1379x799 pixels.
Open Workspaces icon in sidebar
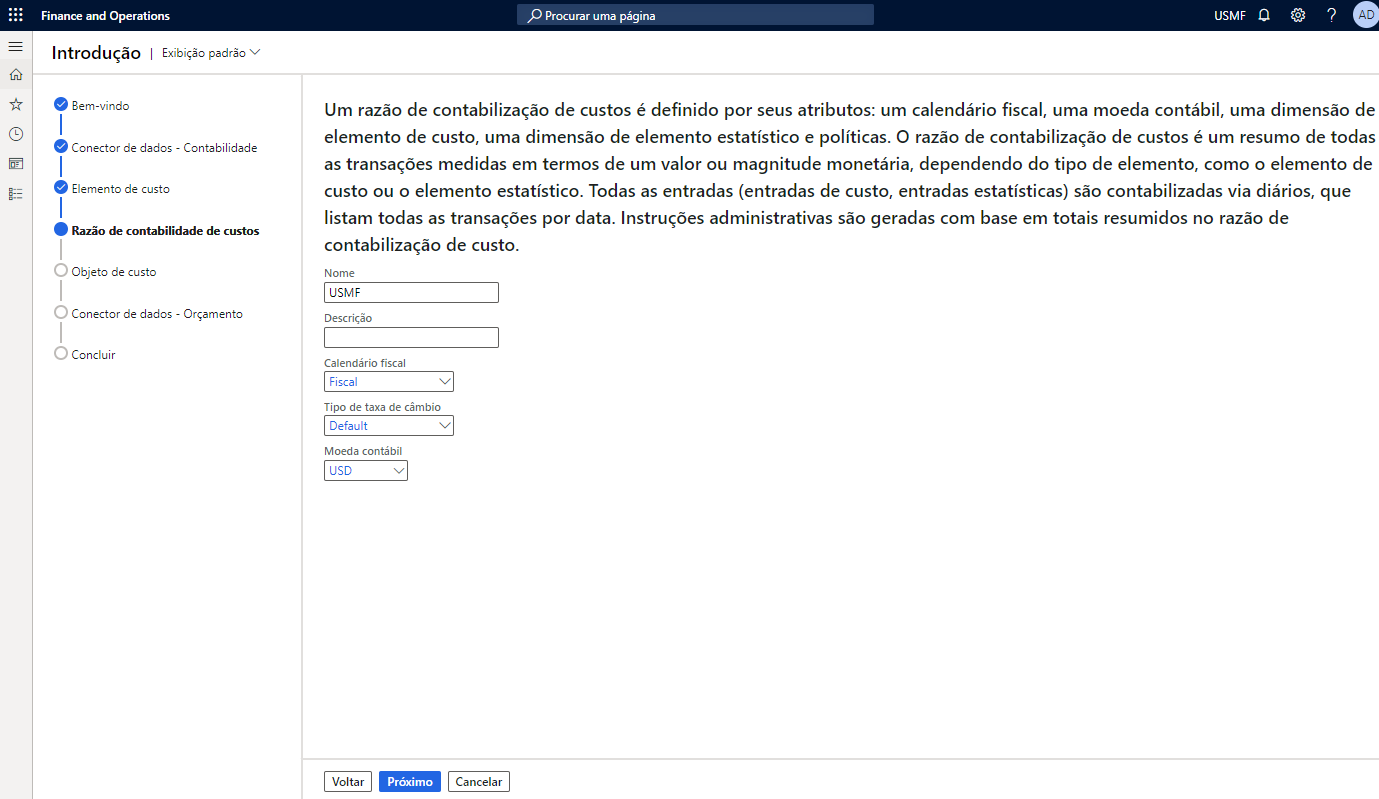click(15, 163)
